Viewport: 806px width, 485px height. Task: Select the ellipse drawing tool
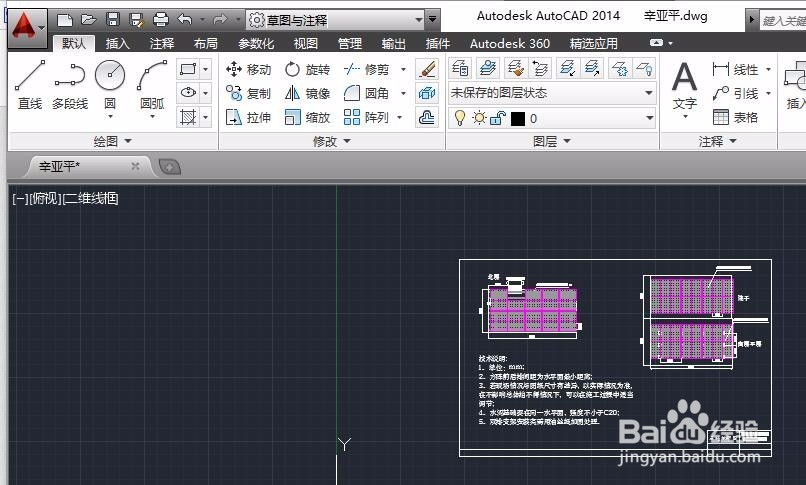coord(188,93)
